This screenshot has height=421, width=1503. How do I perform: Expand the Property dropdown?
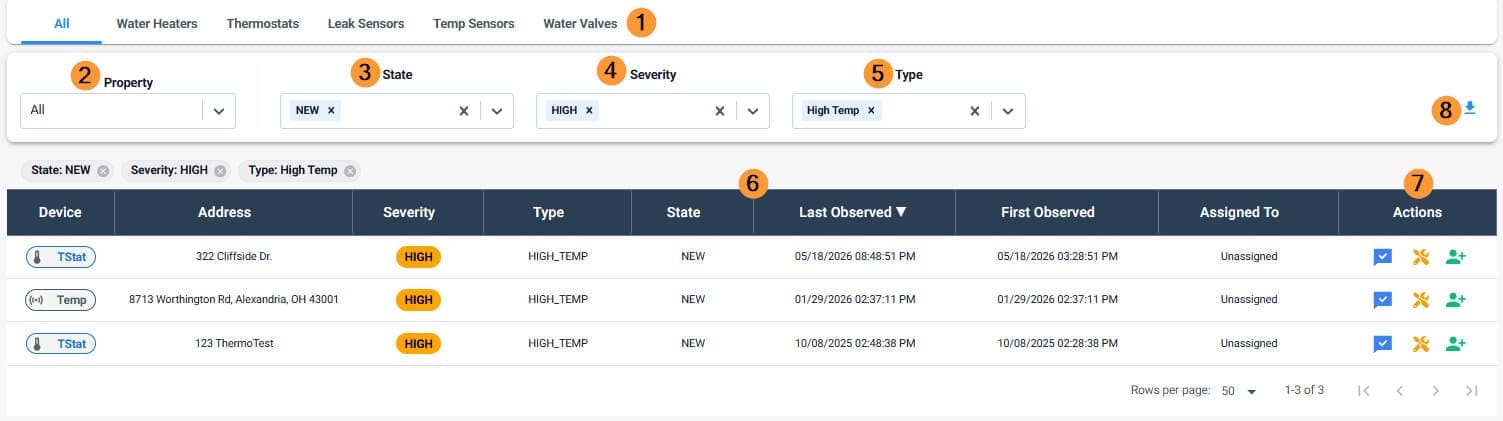pyautogui.click(x=219, y=111)
